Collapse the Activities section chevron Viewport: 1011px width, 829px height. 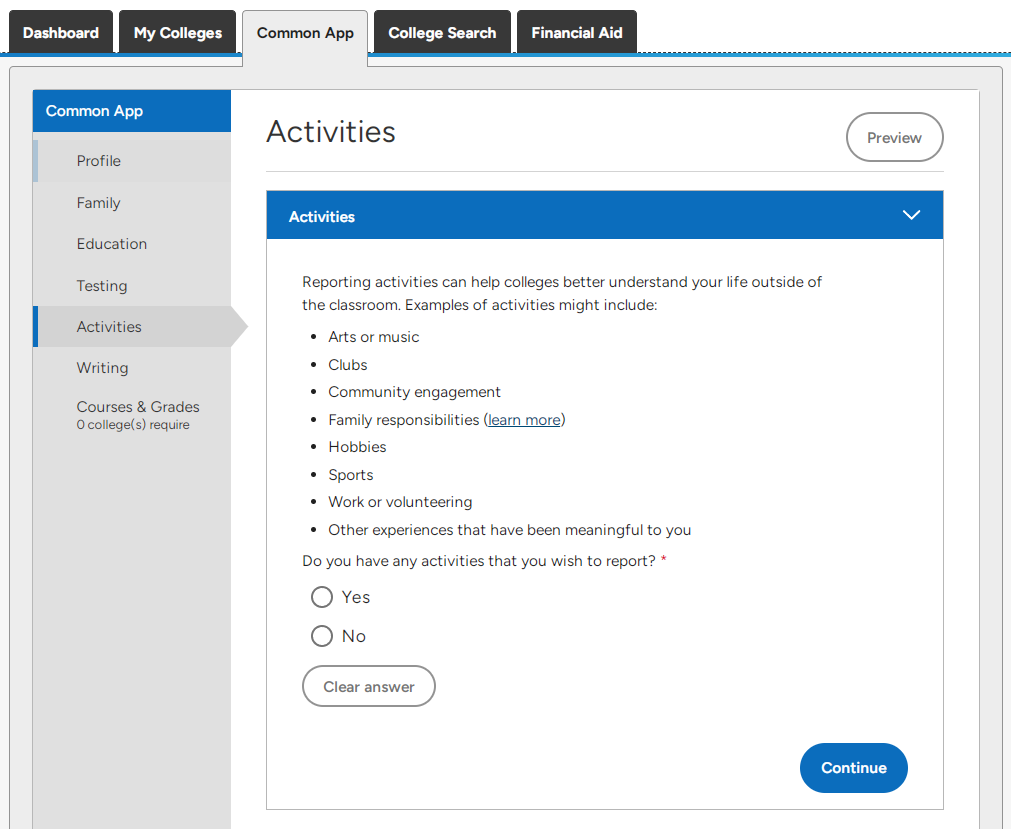[x=910, y=215]
